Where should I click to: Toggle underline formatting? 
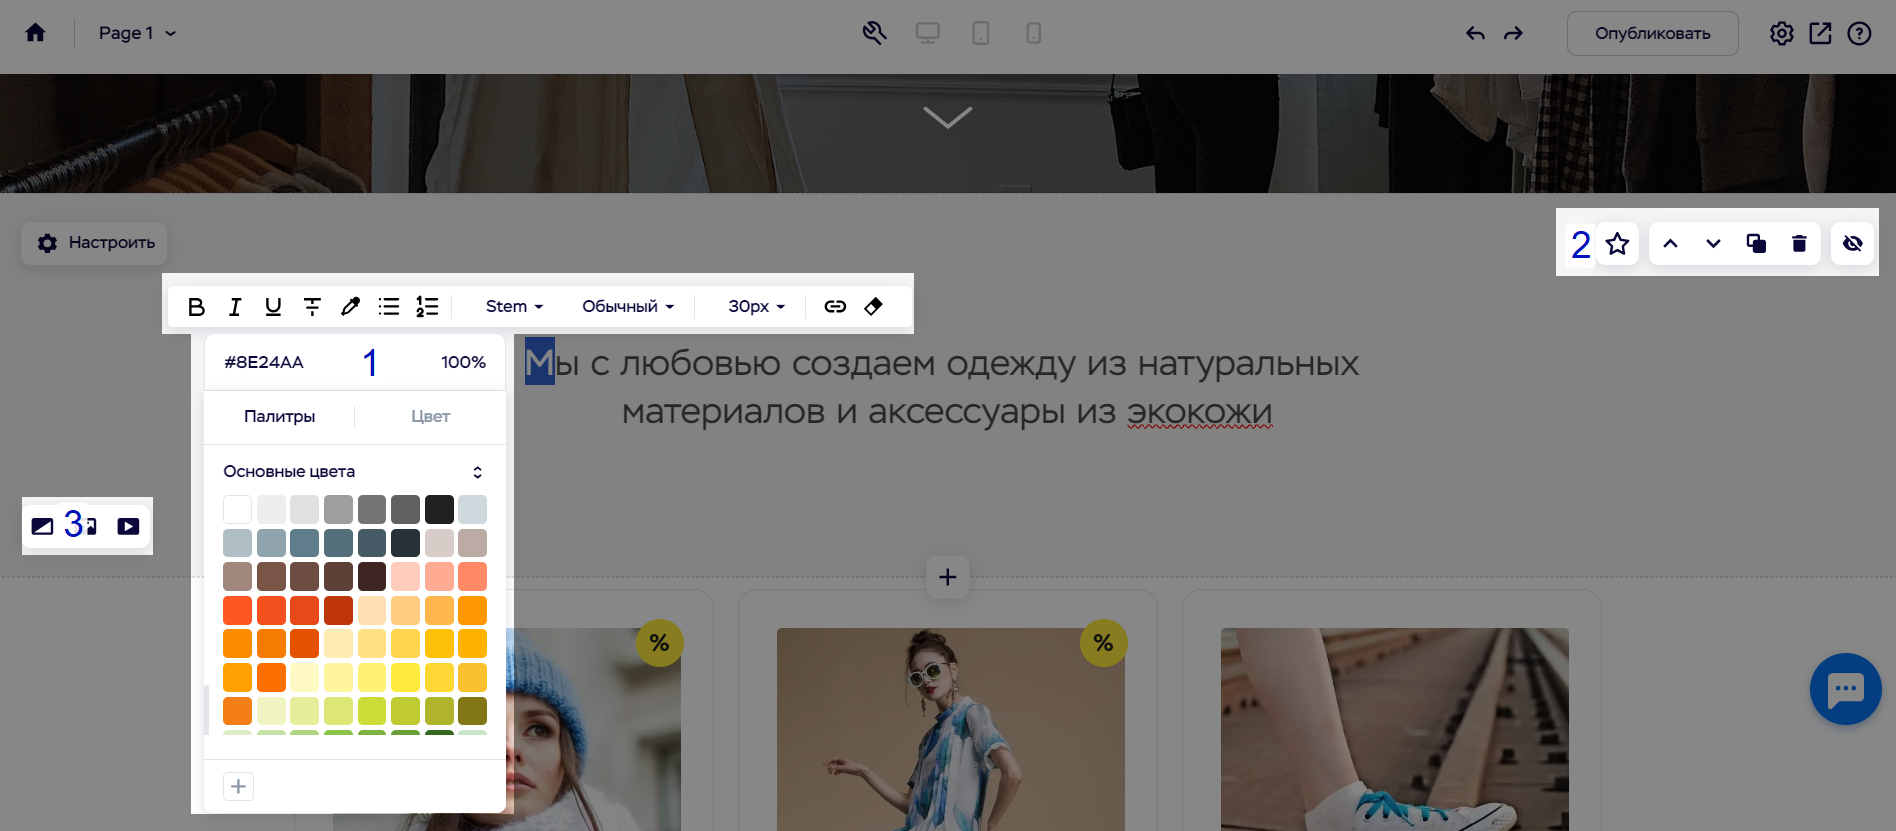[x=273, y=306]
